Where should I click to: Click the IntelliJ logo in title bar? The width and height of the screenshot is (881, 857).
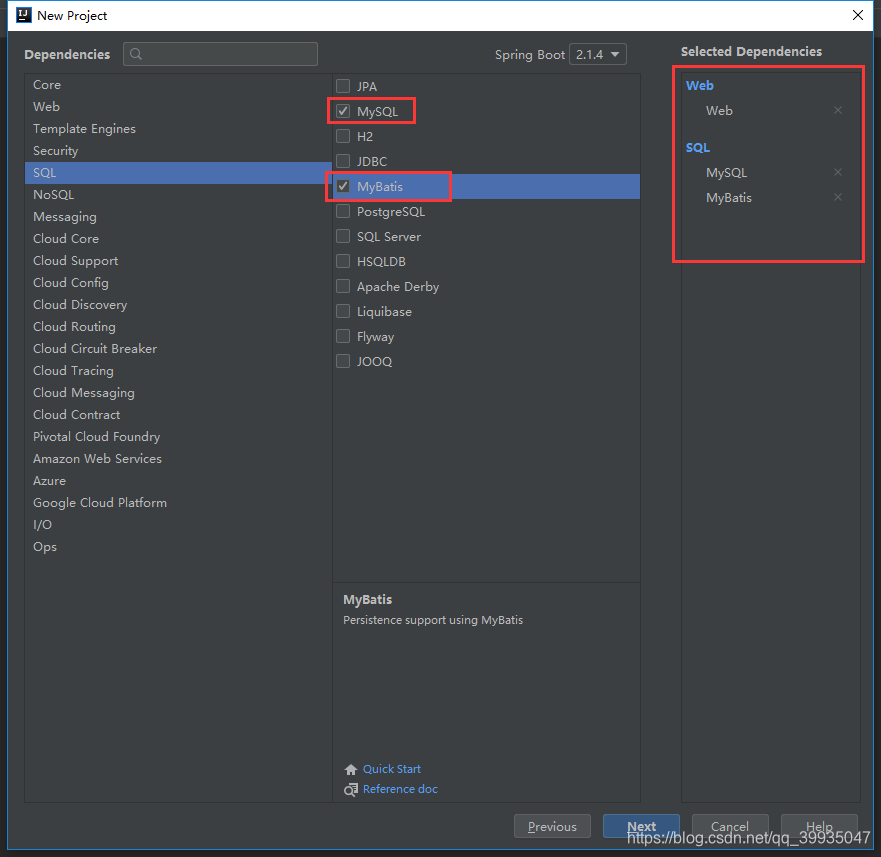click(24, 15)
